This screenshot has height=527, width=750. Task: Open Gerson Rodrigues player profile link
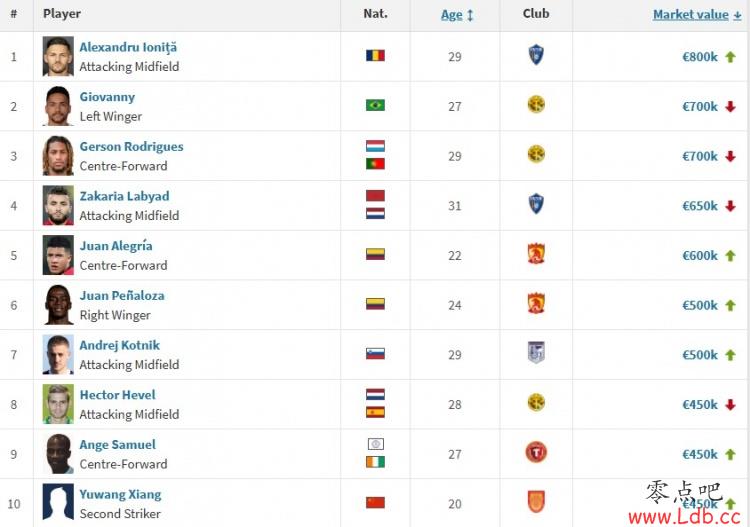(x=132, y=146)
